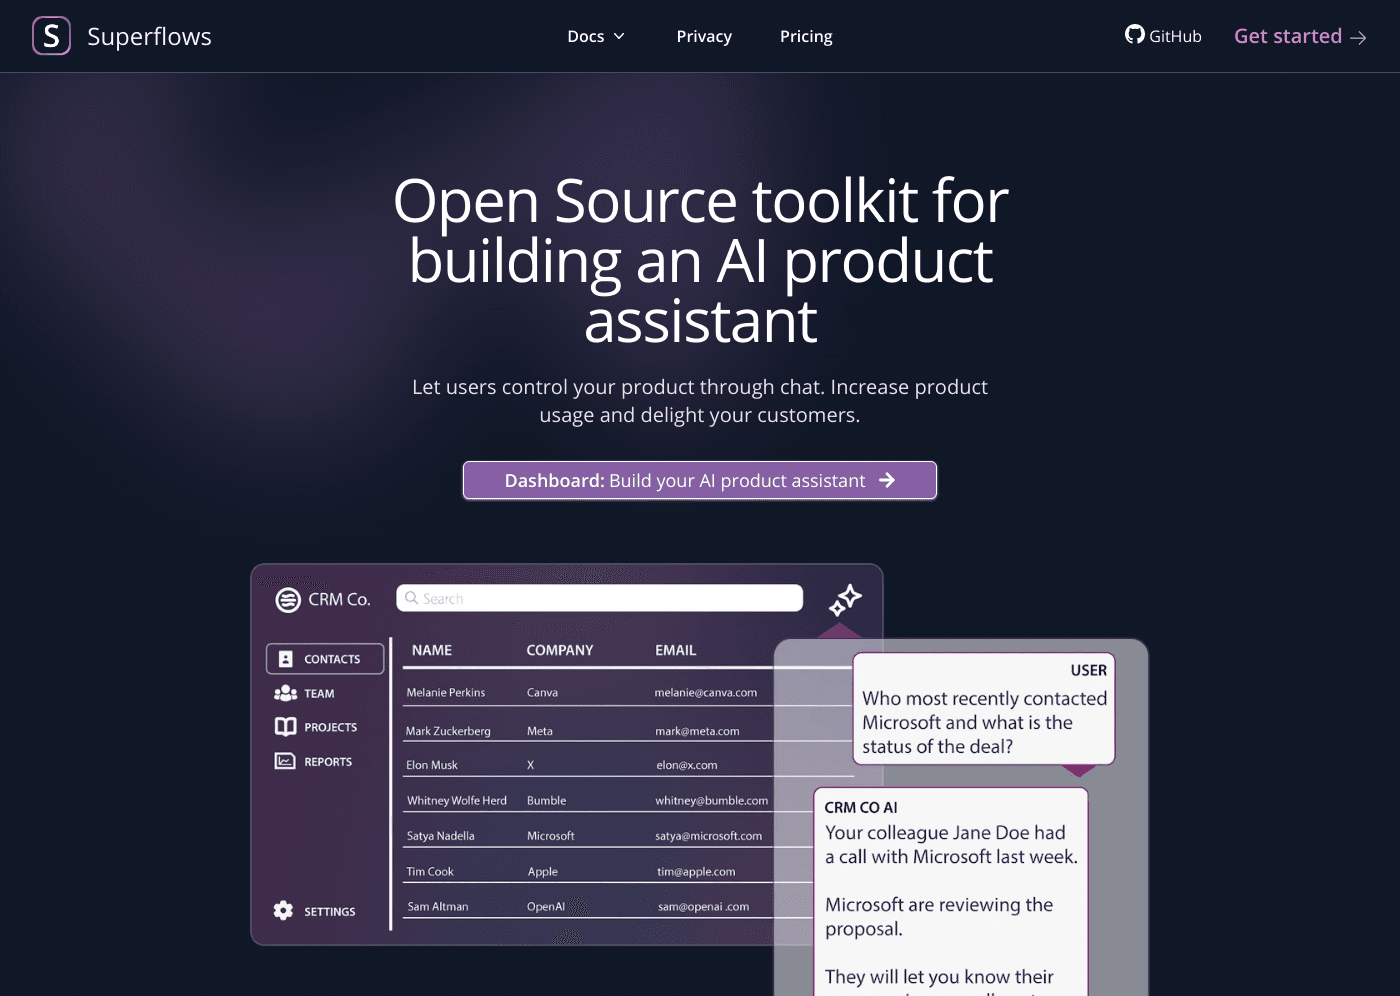The image size is (1400, 996).
Task: Click elon@x.com email
Action: pos(687,765)
